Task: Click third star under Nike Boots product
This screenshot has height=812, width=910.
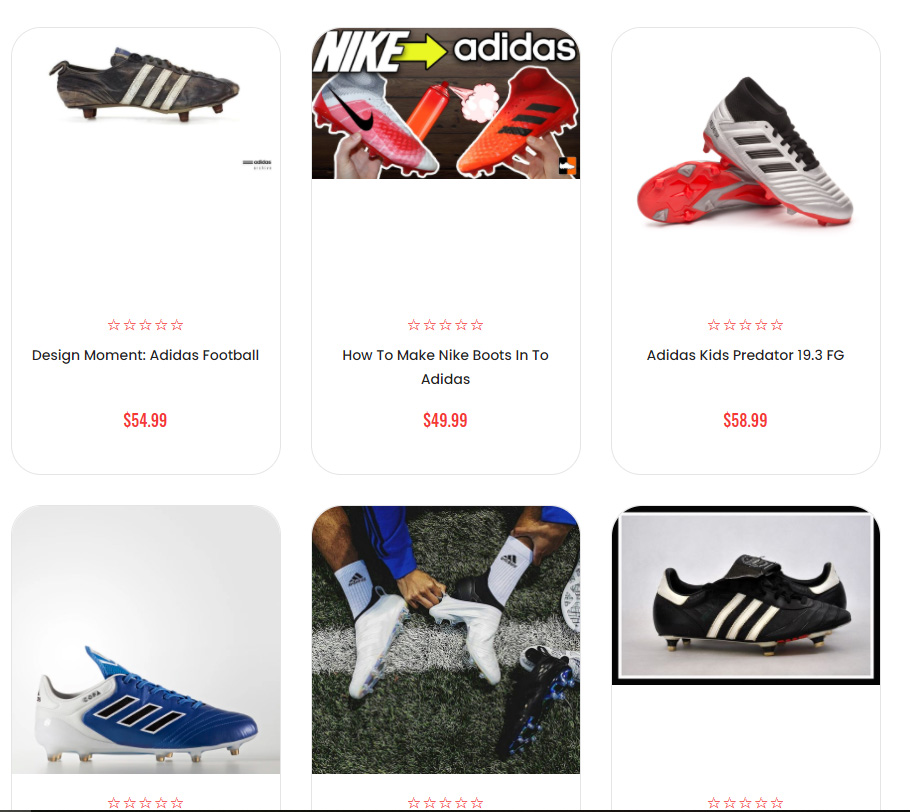Action: point(445,325)
